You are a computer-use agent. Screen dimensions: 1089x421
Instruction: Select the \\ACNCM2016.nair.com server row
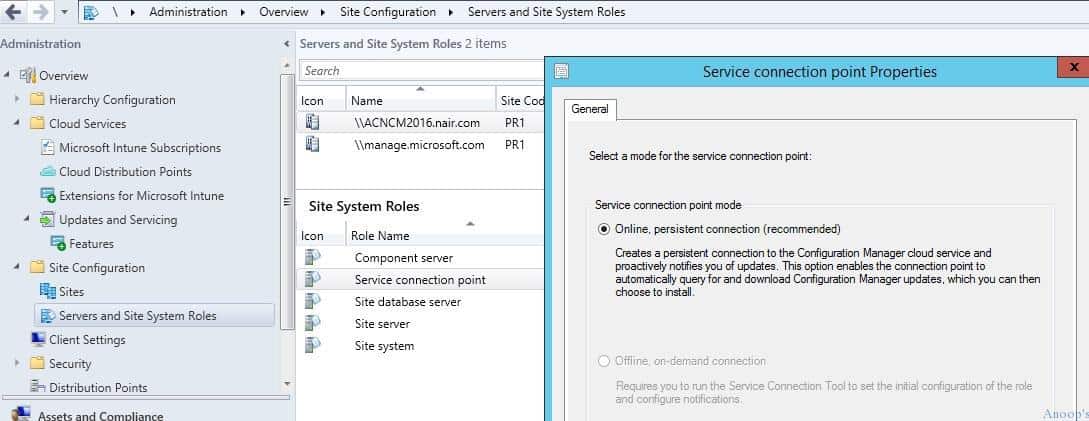tap(419, 123)
